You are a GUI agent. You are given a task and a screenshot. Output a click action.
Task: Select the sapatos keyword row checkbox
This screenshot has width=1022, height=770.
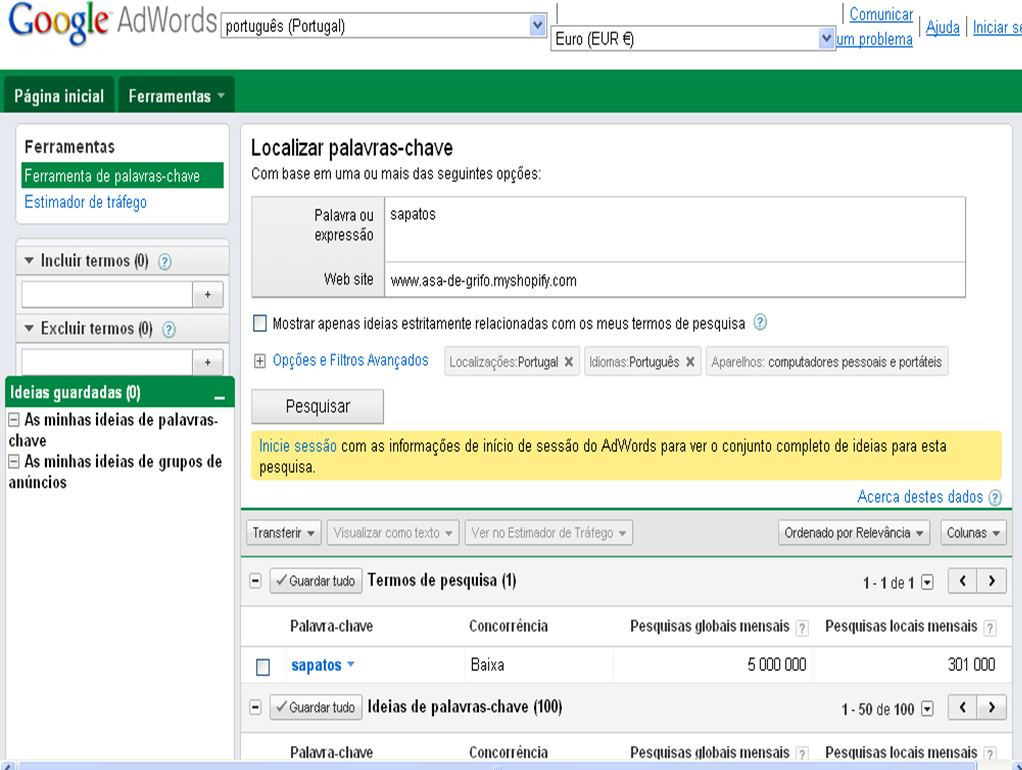(263, 667)
